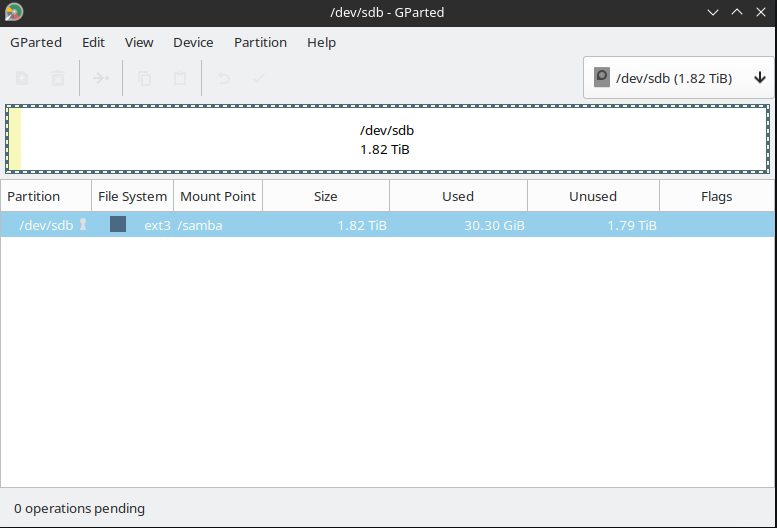Click the Flags column header
This screenshot has width=777, height=528.
click(x=717, y=196)
